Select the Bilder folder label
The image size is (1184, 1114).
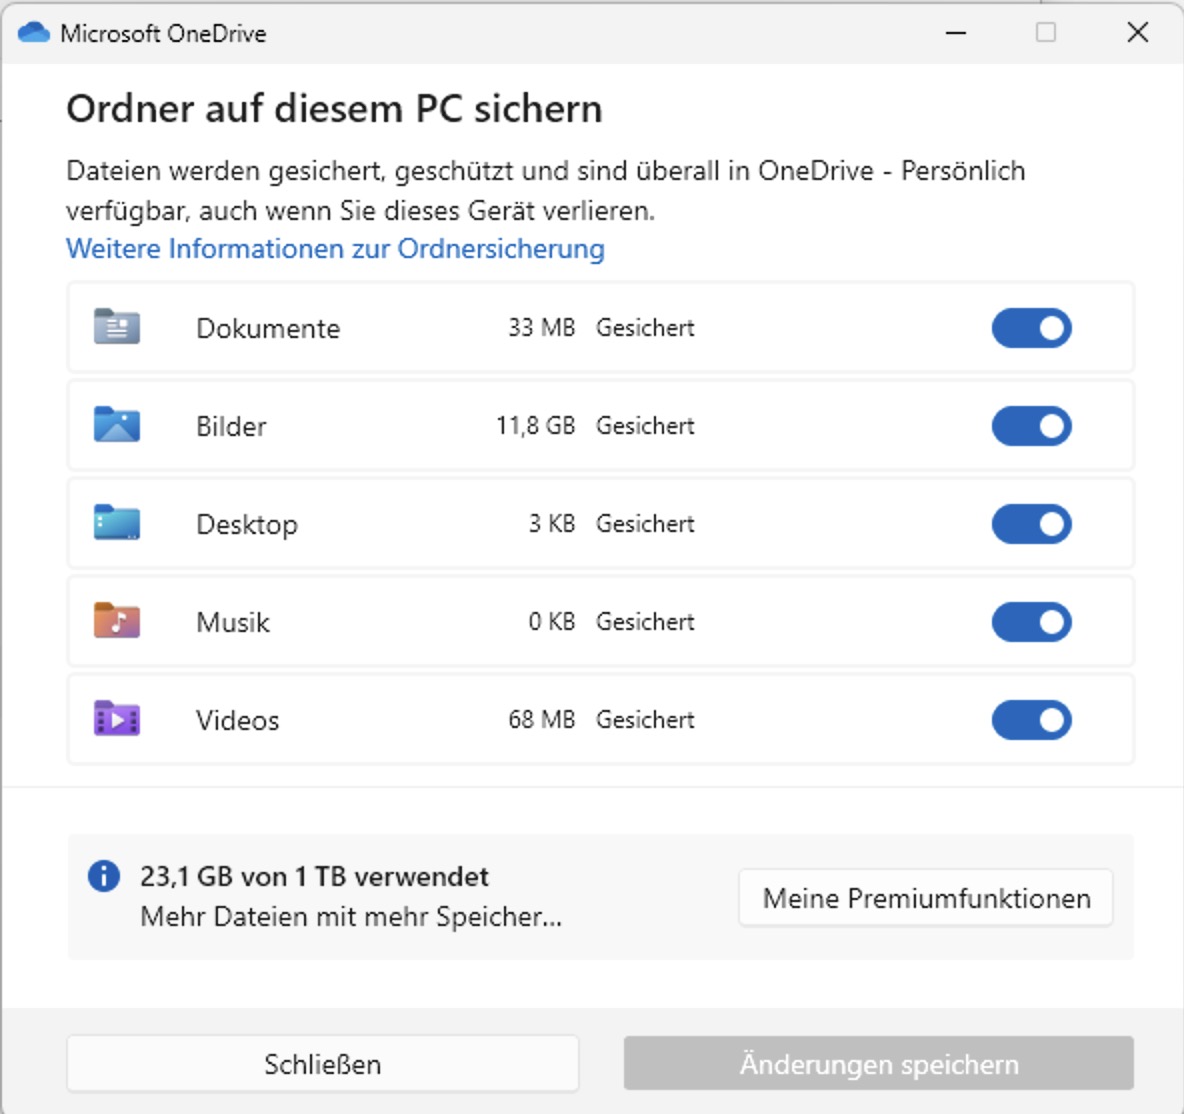coord(231,427)
